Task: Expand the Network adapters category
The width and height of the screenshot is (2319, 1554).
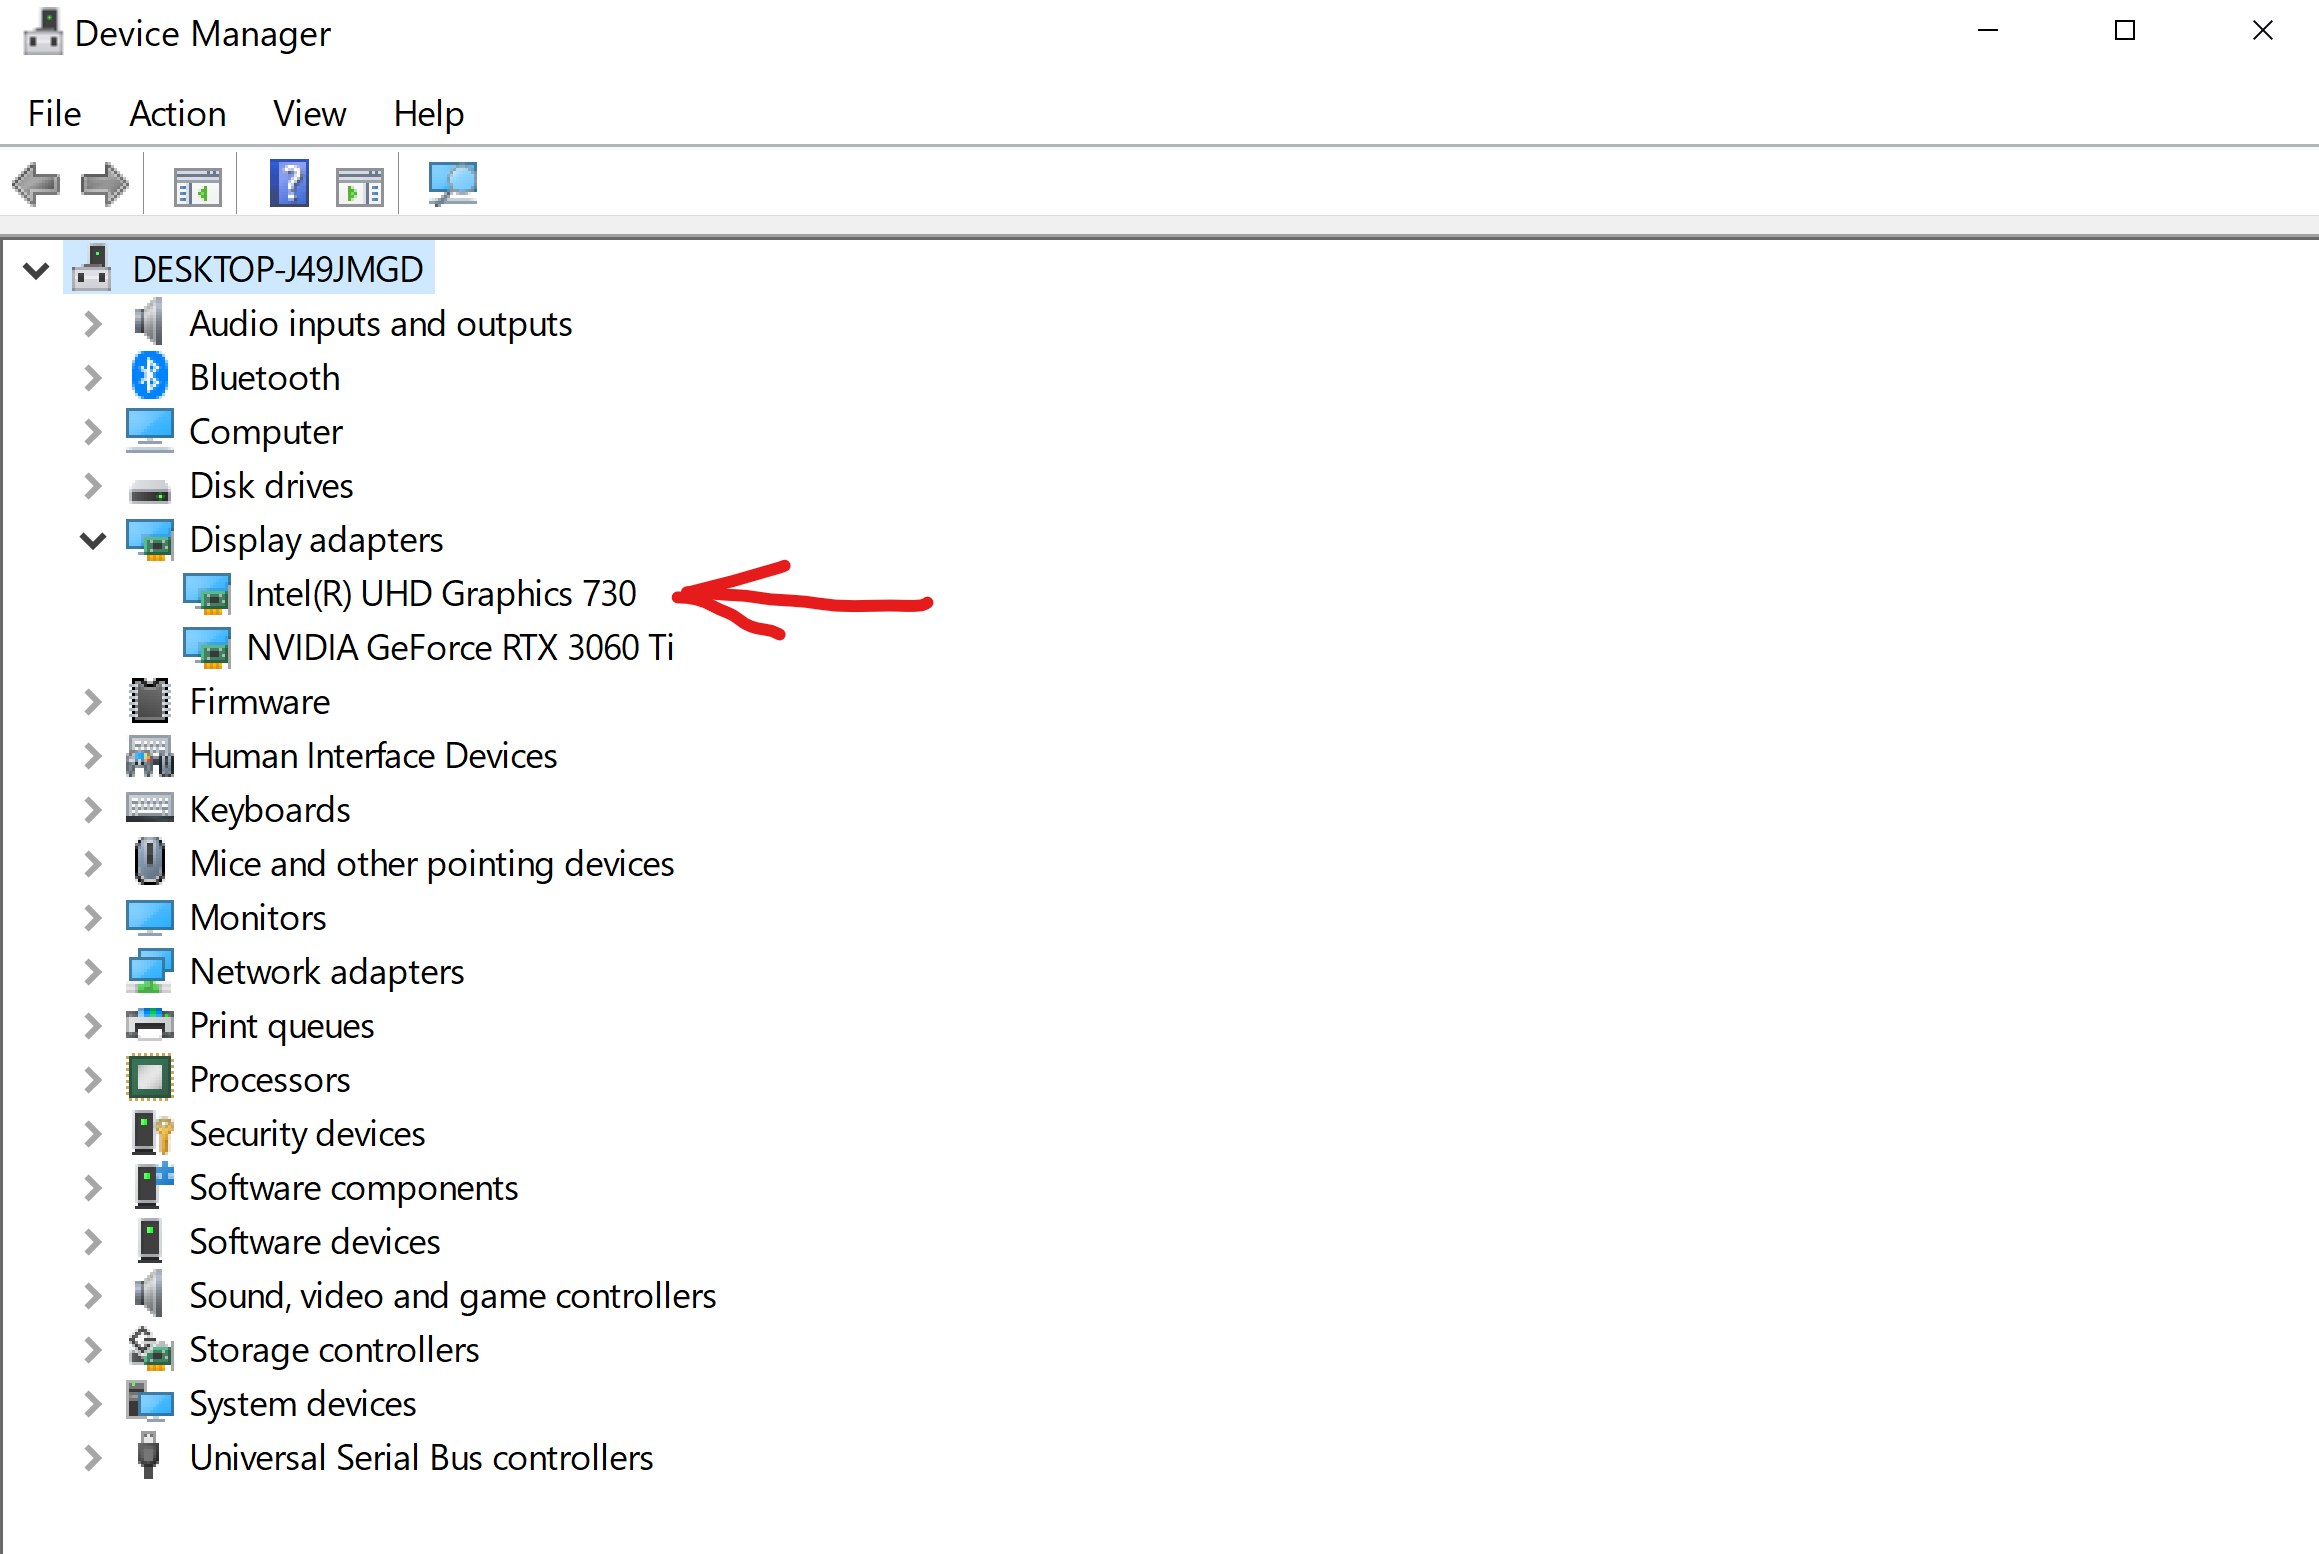Action: (x=93, y=972)
